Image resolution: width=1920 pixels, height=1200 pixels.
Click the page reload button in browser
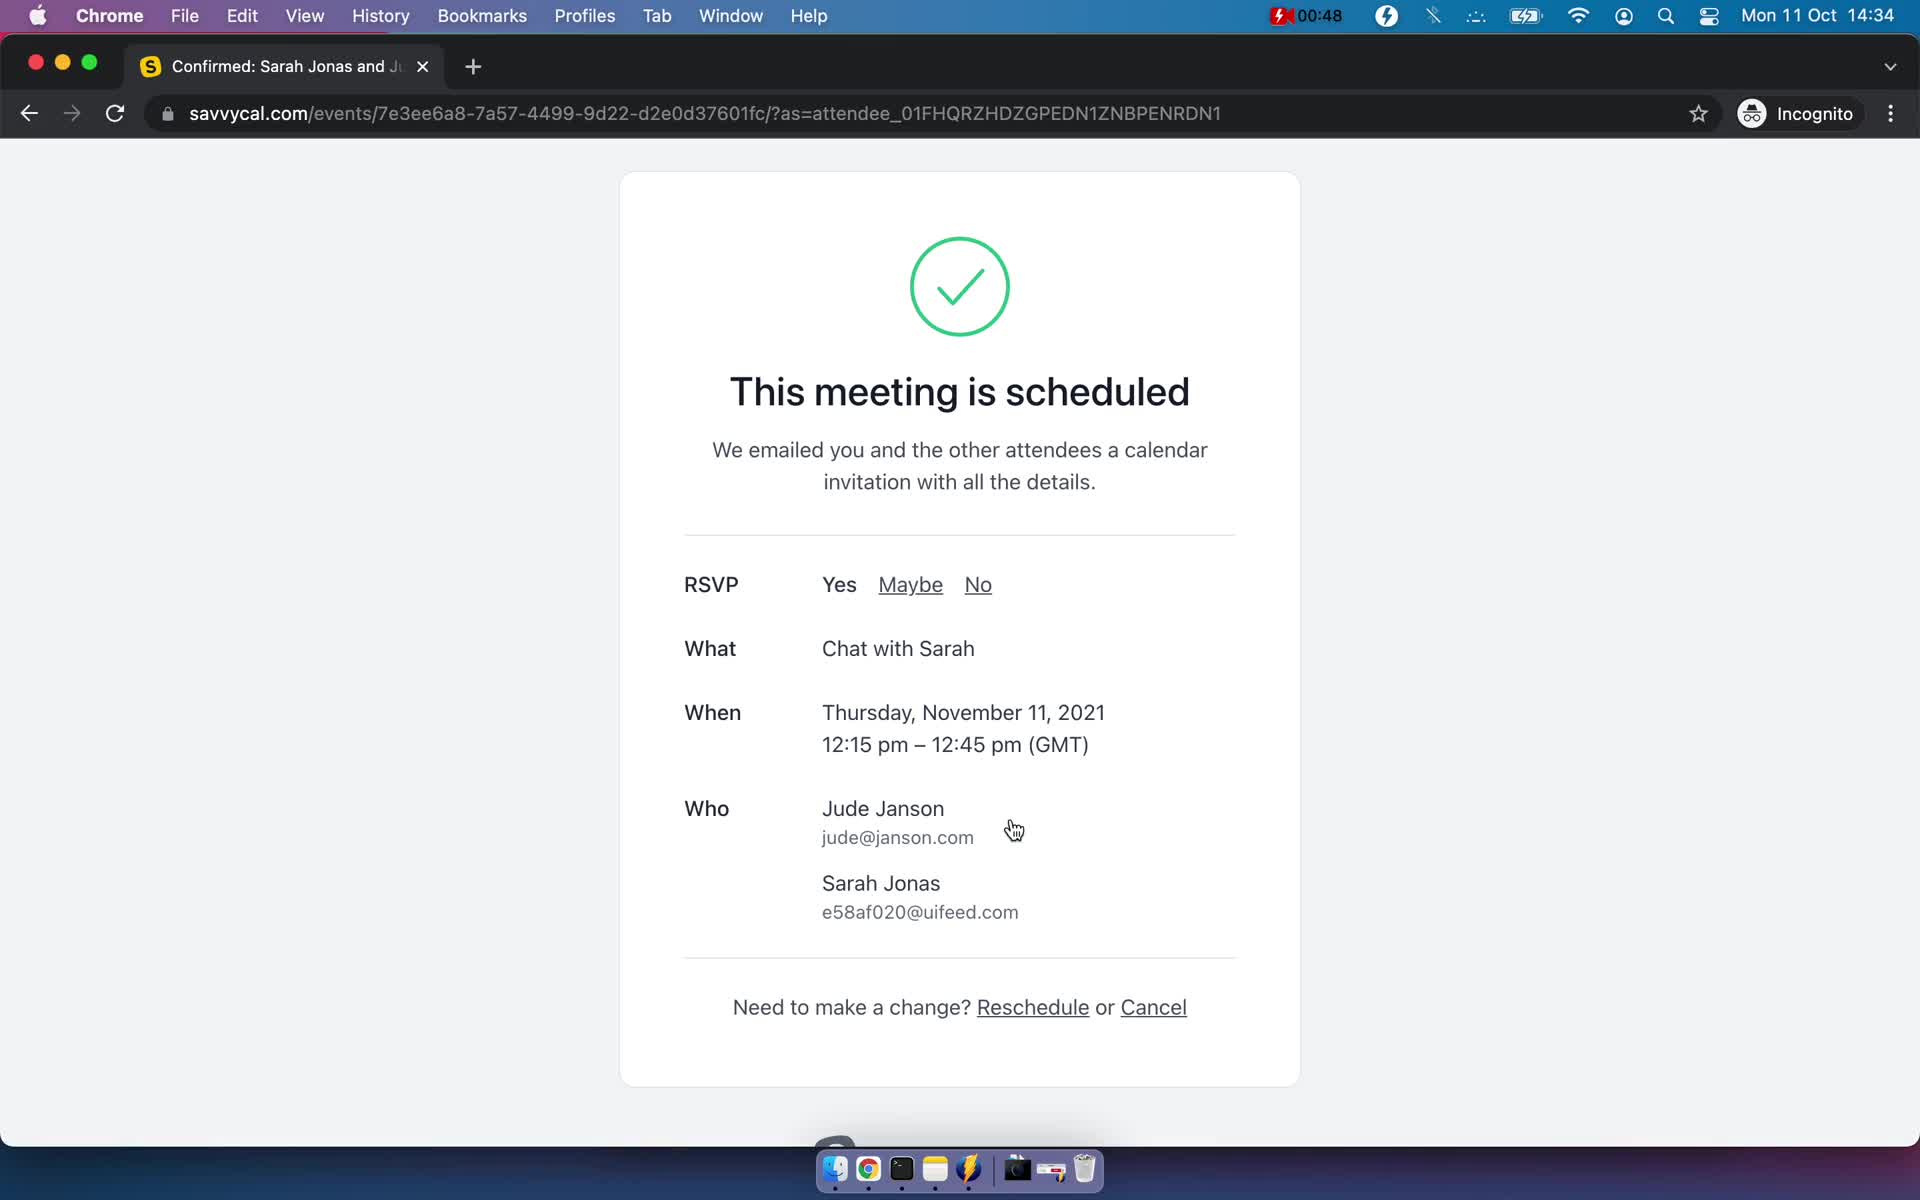pos(117,113)
